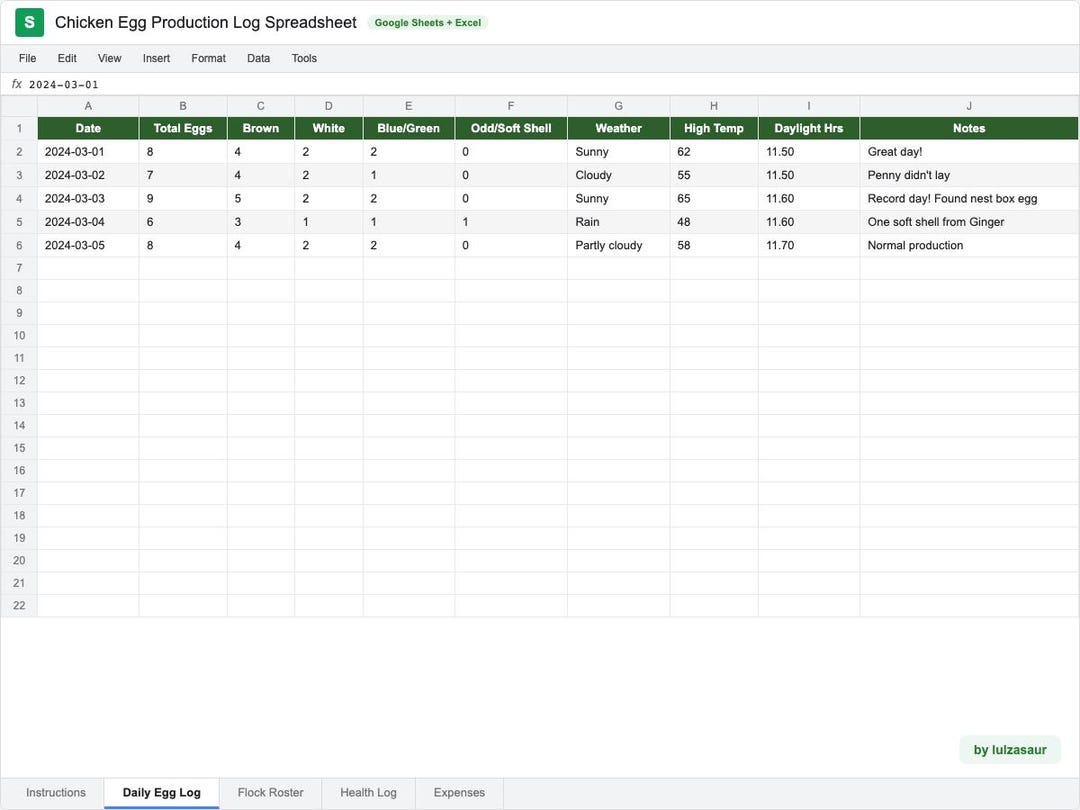Open the Health Log sheet tab
Viewport: 1080px width, 810px height.
pos(368,793)
